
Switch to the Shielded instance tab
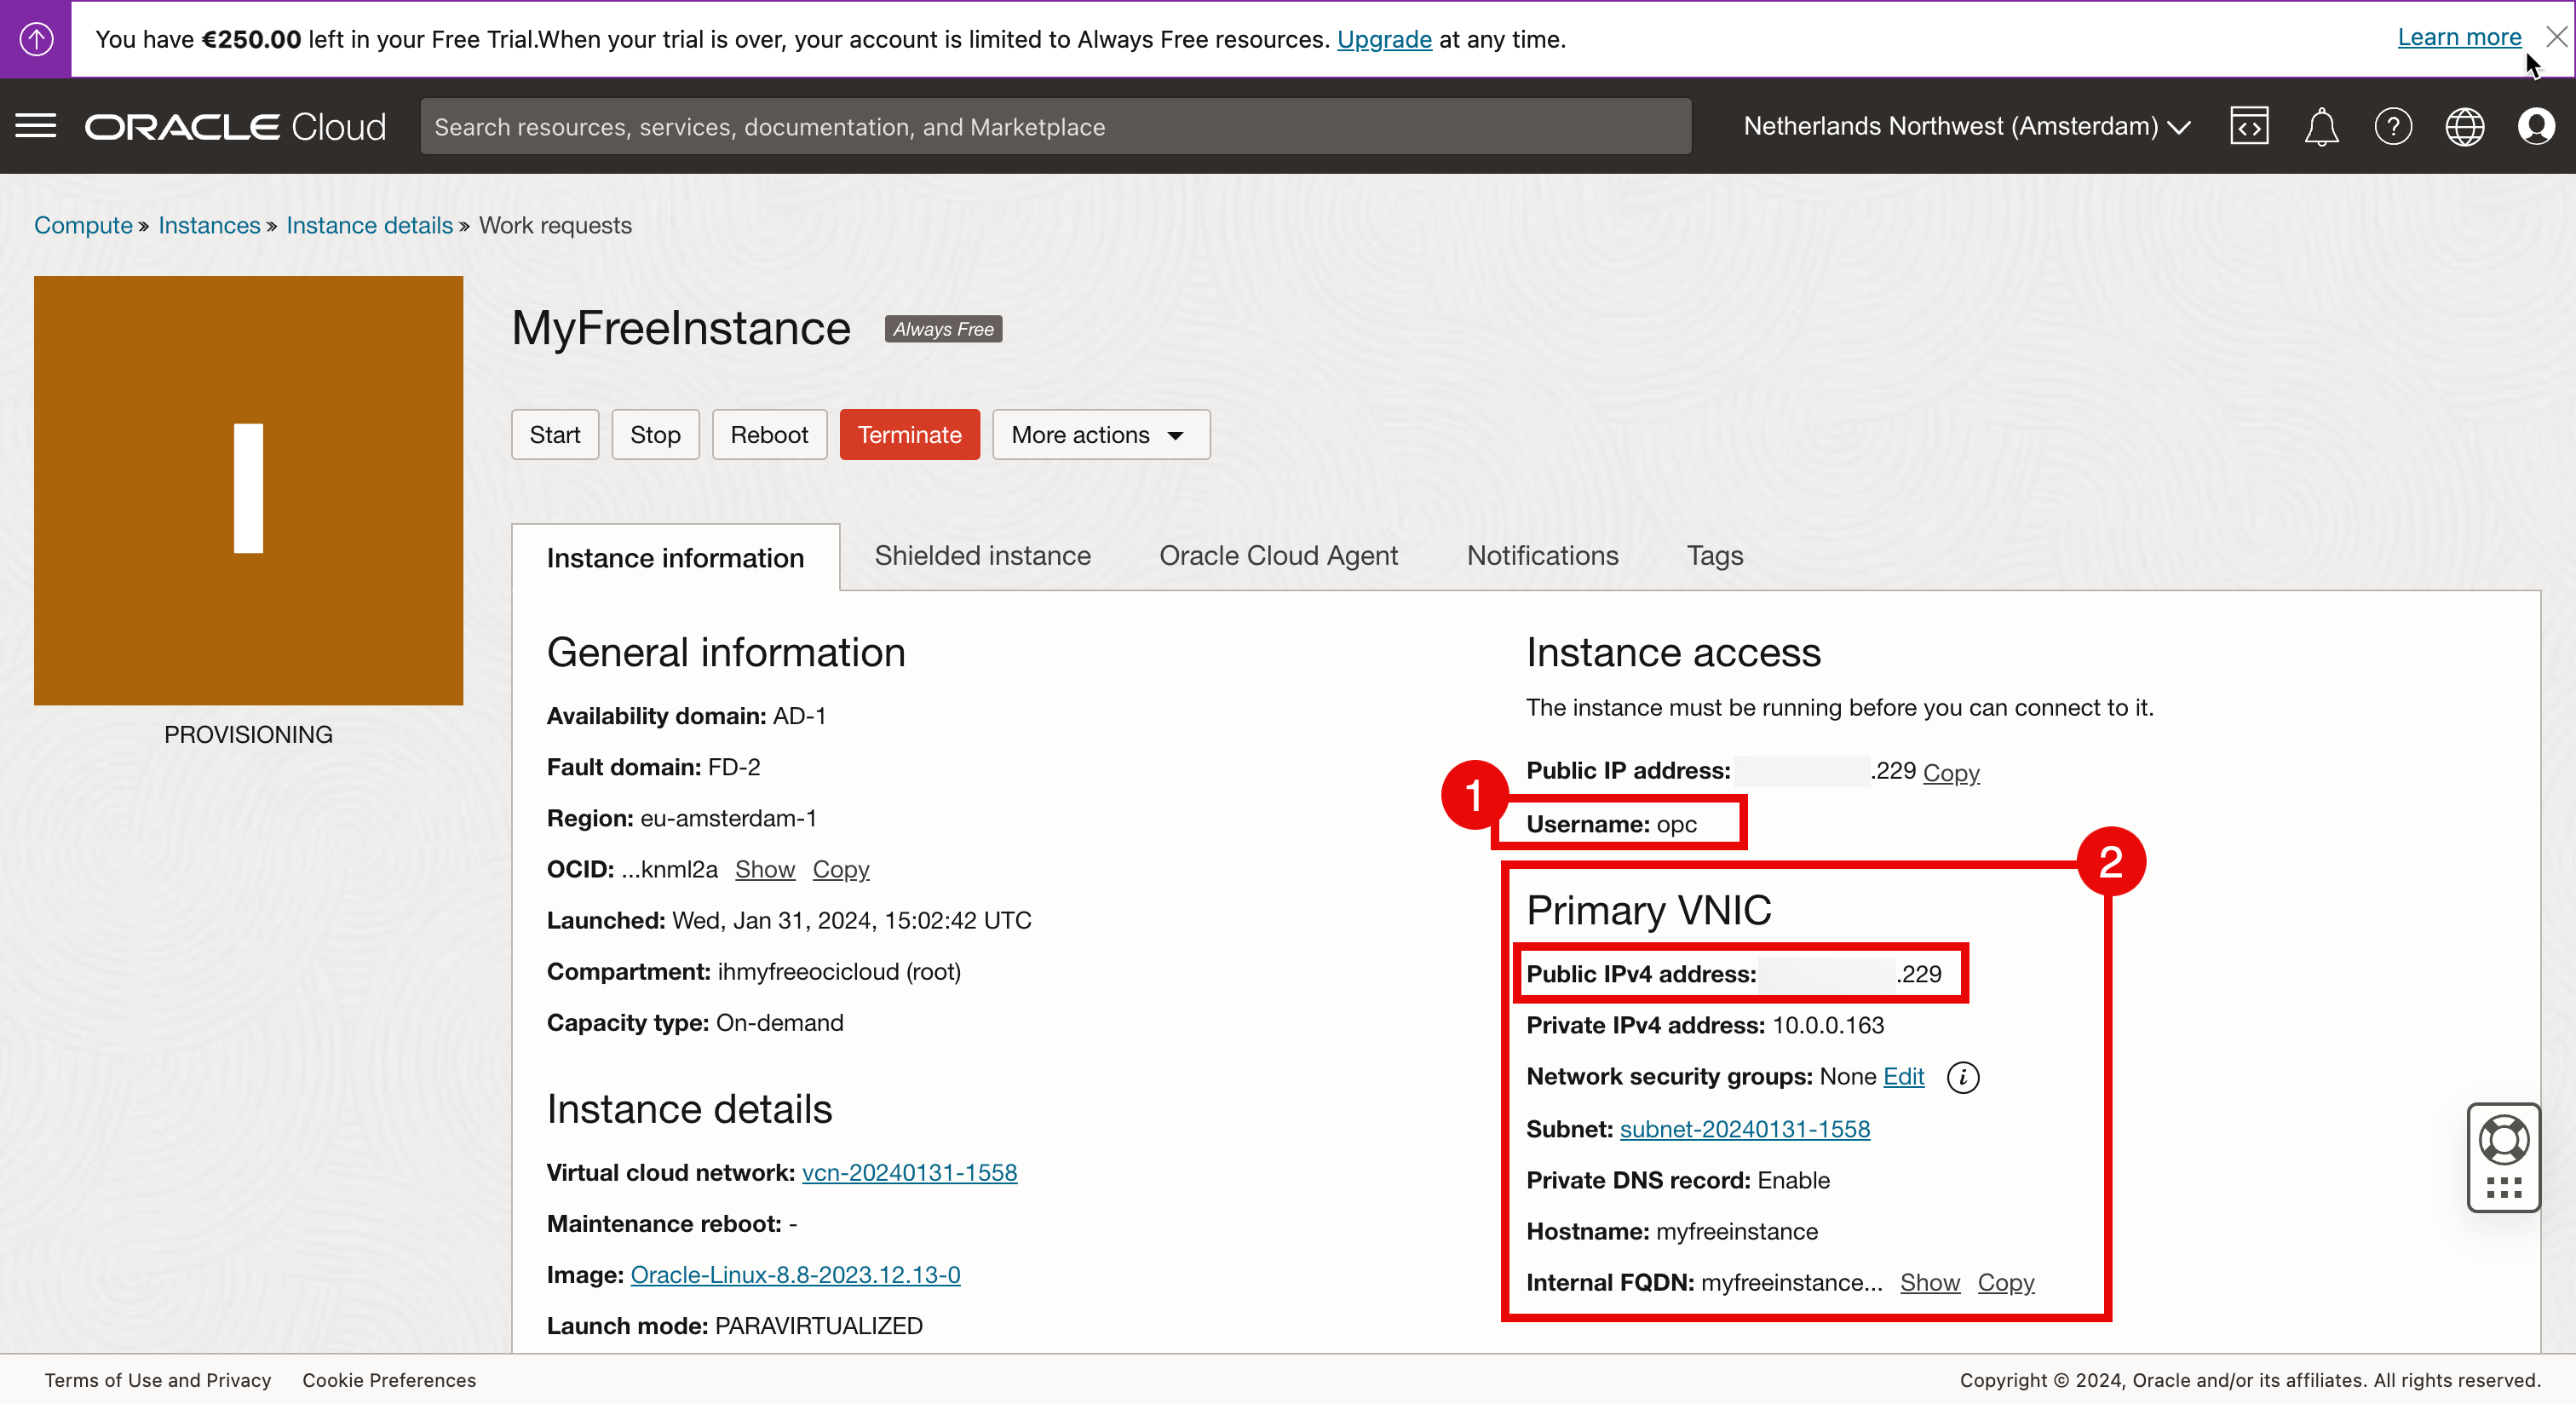coord(982,556)
